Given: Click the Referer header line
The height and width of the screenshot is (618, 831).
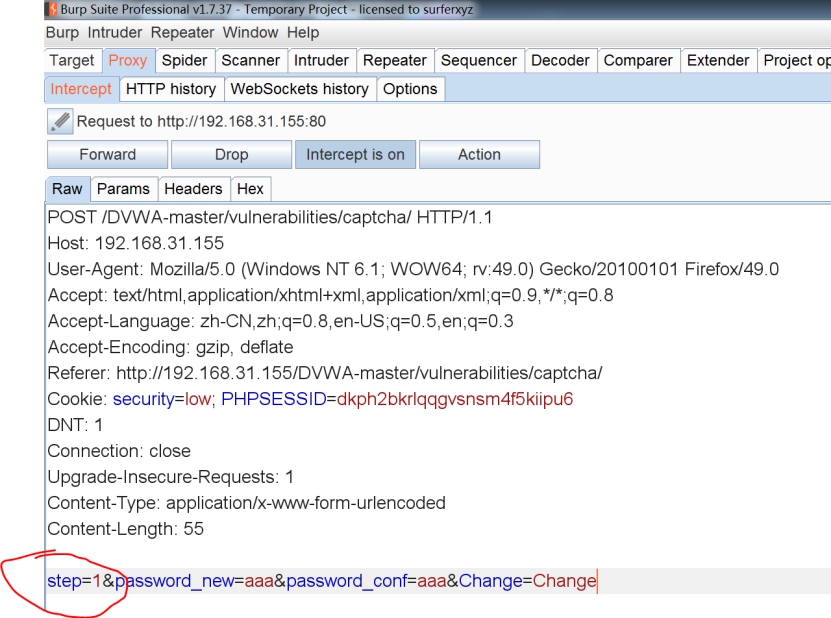Looking at the screenshot, I should [325, 373].
